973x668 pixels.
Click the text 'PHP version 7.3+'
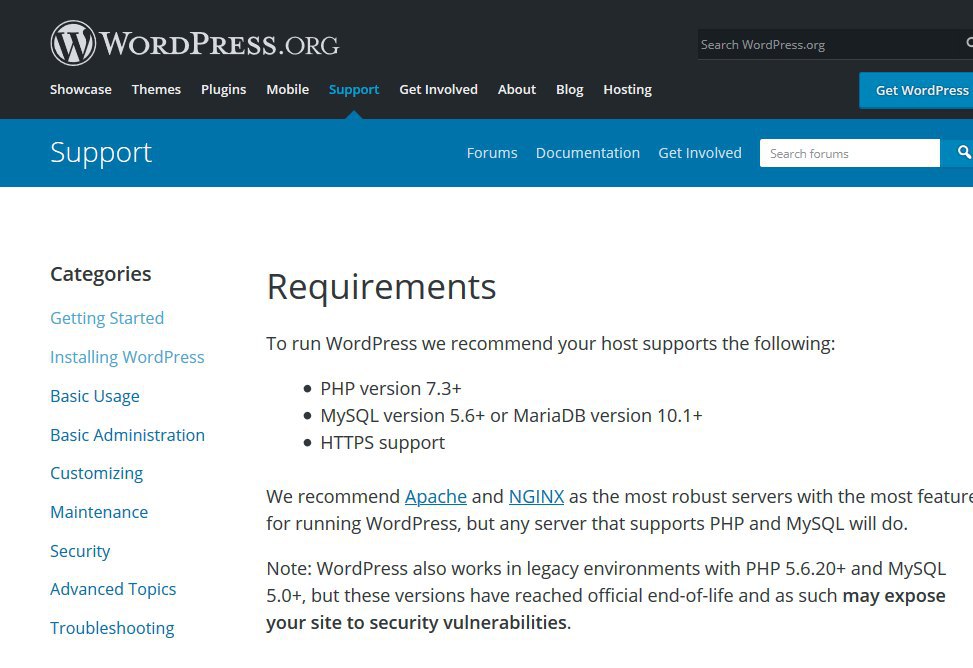(391, 389)
